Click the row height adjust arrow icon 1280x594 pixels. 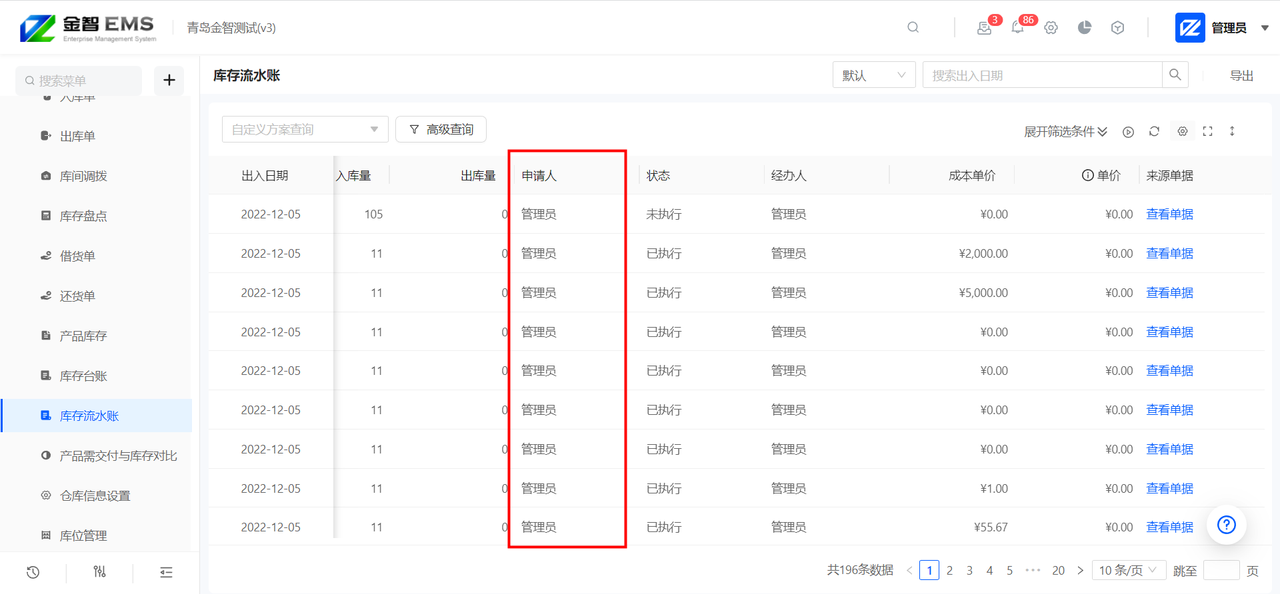click(x=1232, y=132)
